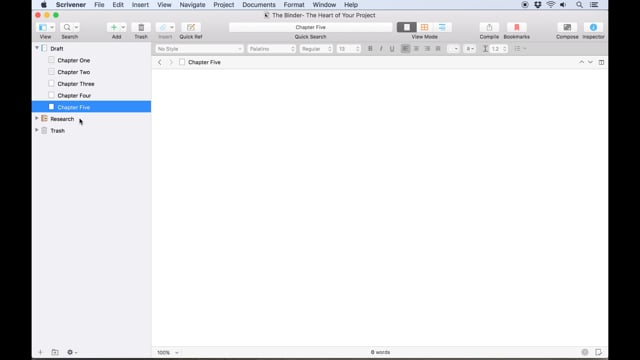The width and height of the screenshot is (640, 360).
Task: Open binder footer gear menu
Action: tap(71, 352)
